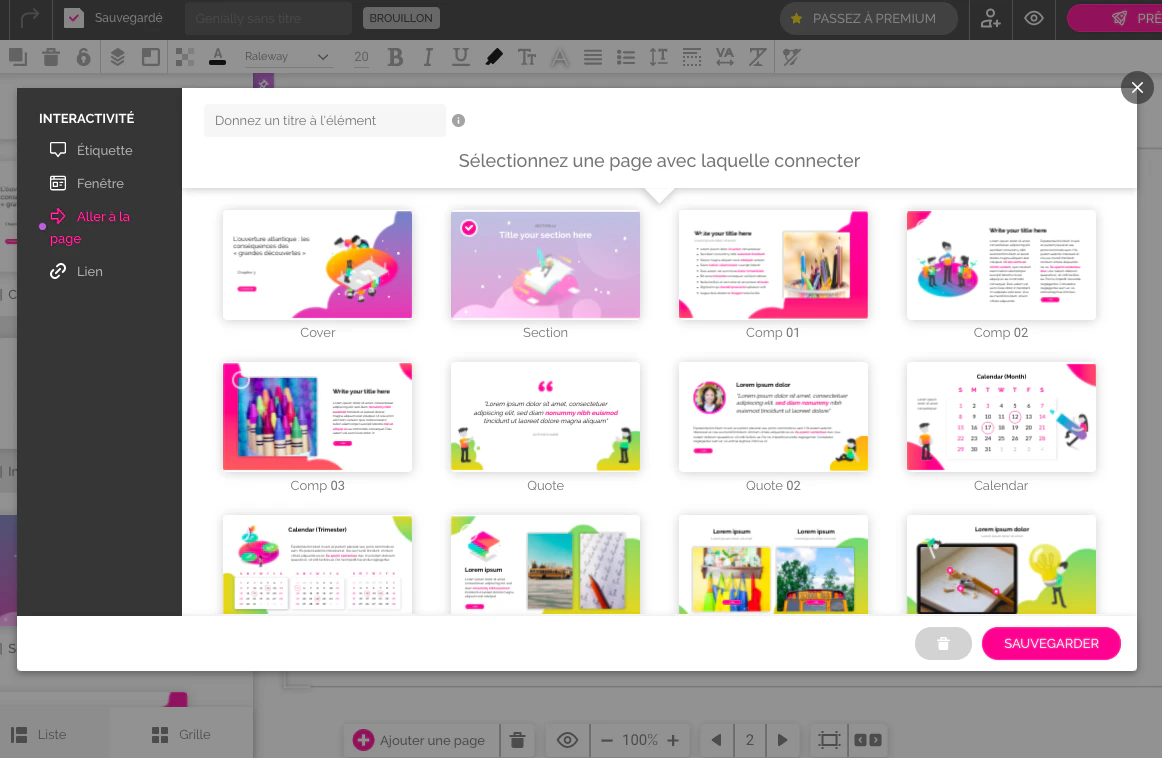Open the text alignment options
Image resolution: width=1162 pixels, height=758 pixels.
[x=592, y=57]
